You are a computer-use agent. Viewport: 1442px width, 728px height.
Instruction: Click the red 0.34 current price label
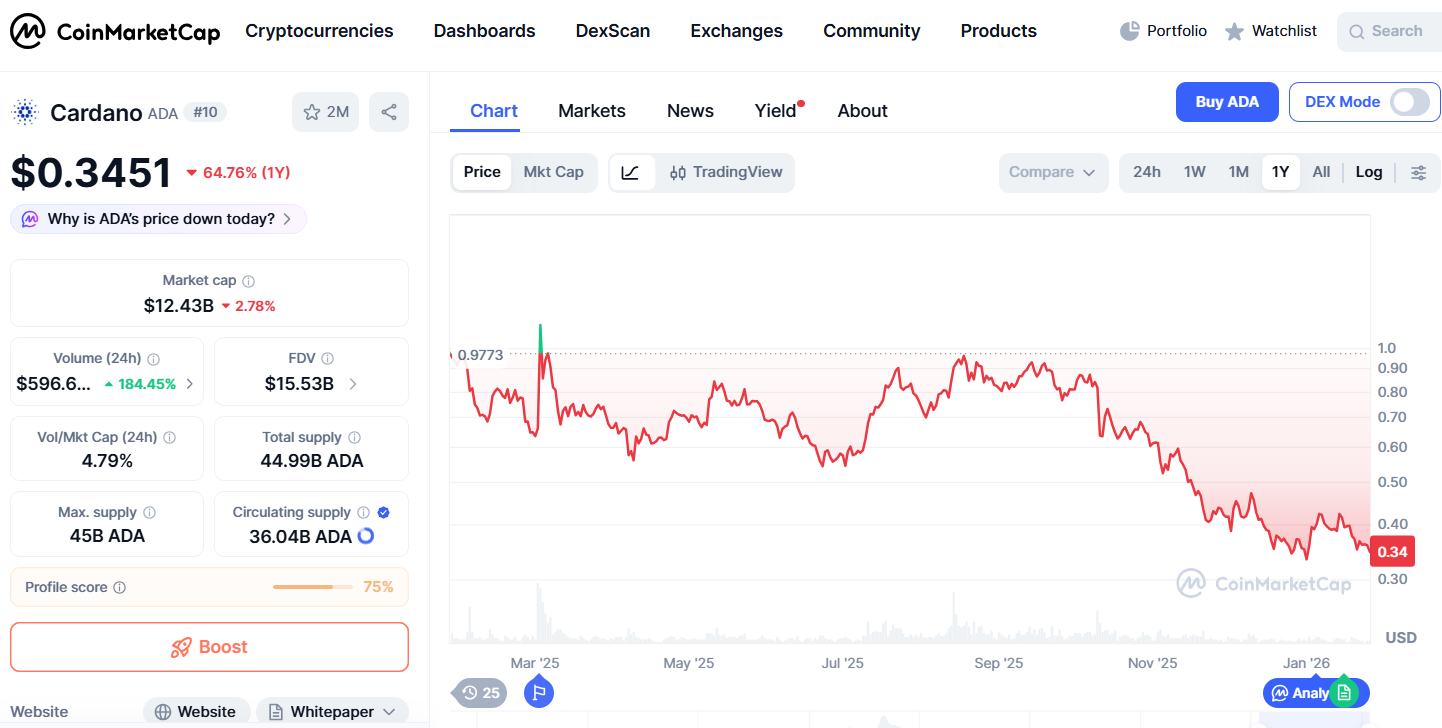point(1393,552)
